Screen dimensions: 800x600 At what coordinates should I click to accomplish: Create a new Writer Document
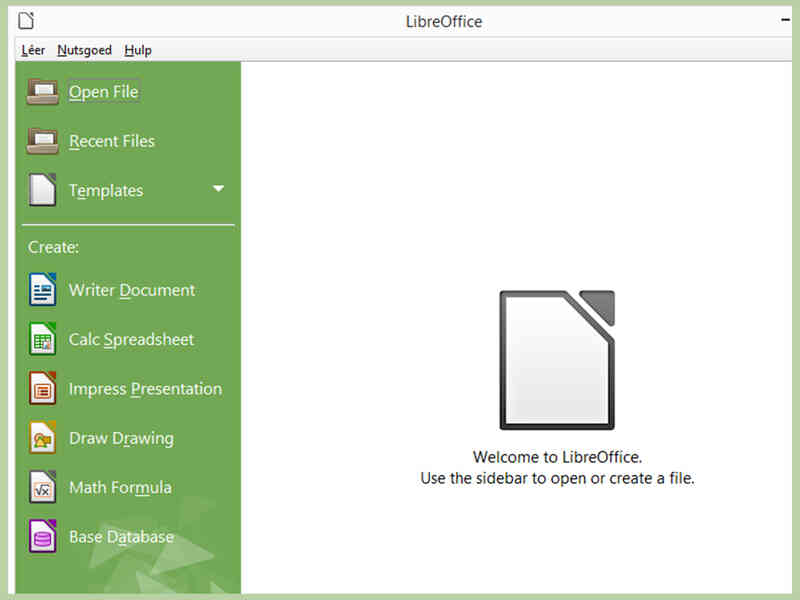[132, 290]
